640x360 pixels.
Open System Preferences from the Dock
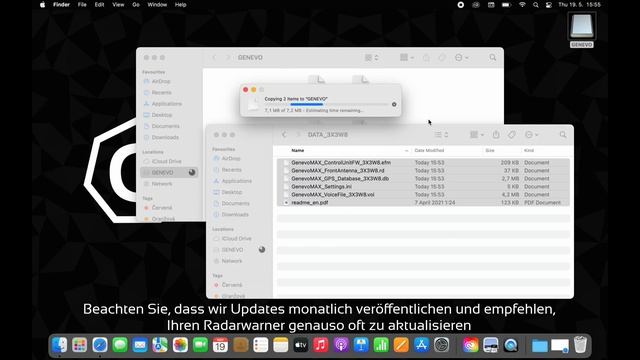[442, 345]
